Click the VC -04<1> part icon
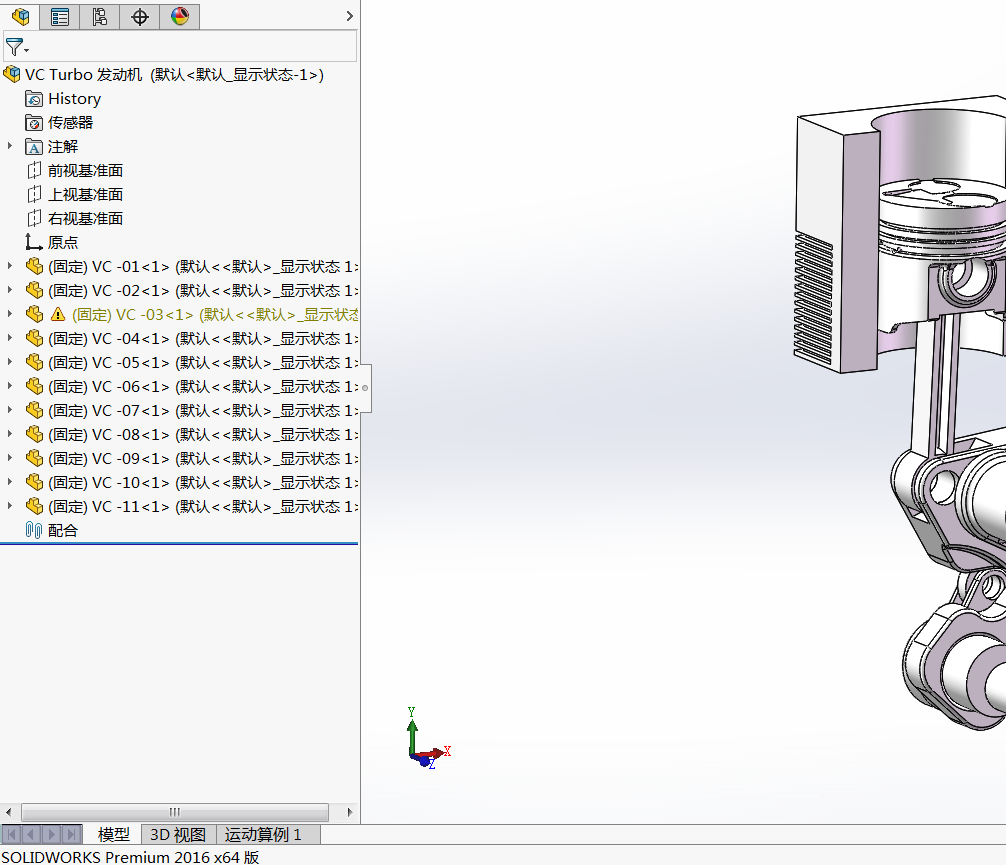This screenshot has height=865, width=1006. coord(34,338)
